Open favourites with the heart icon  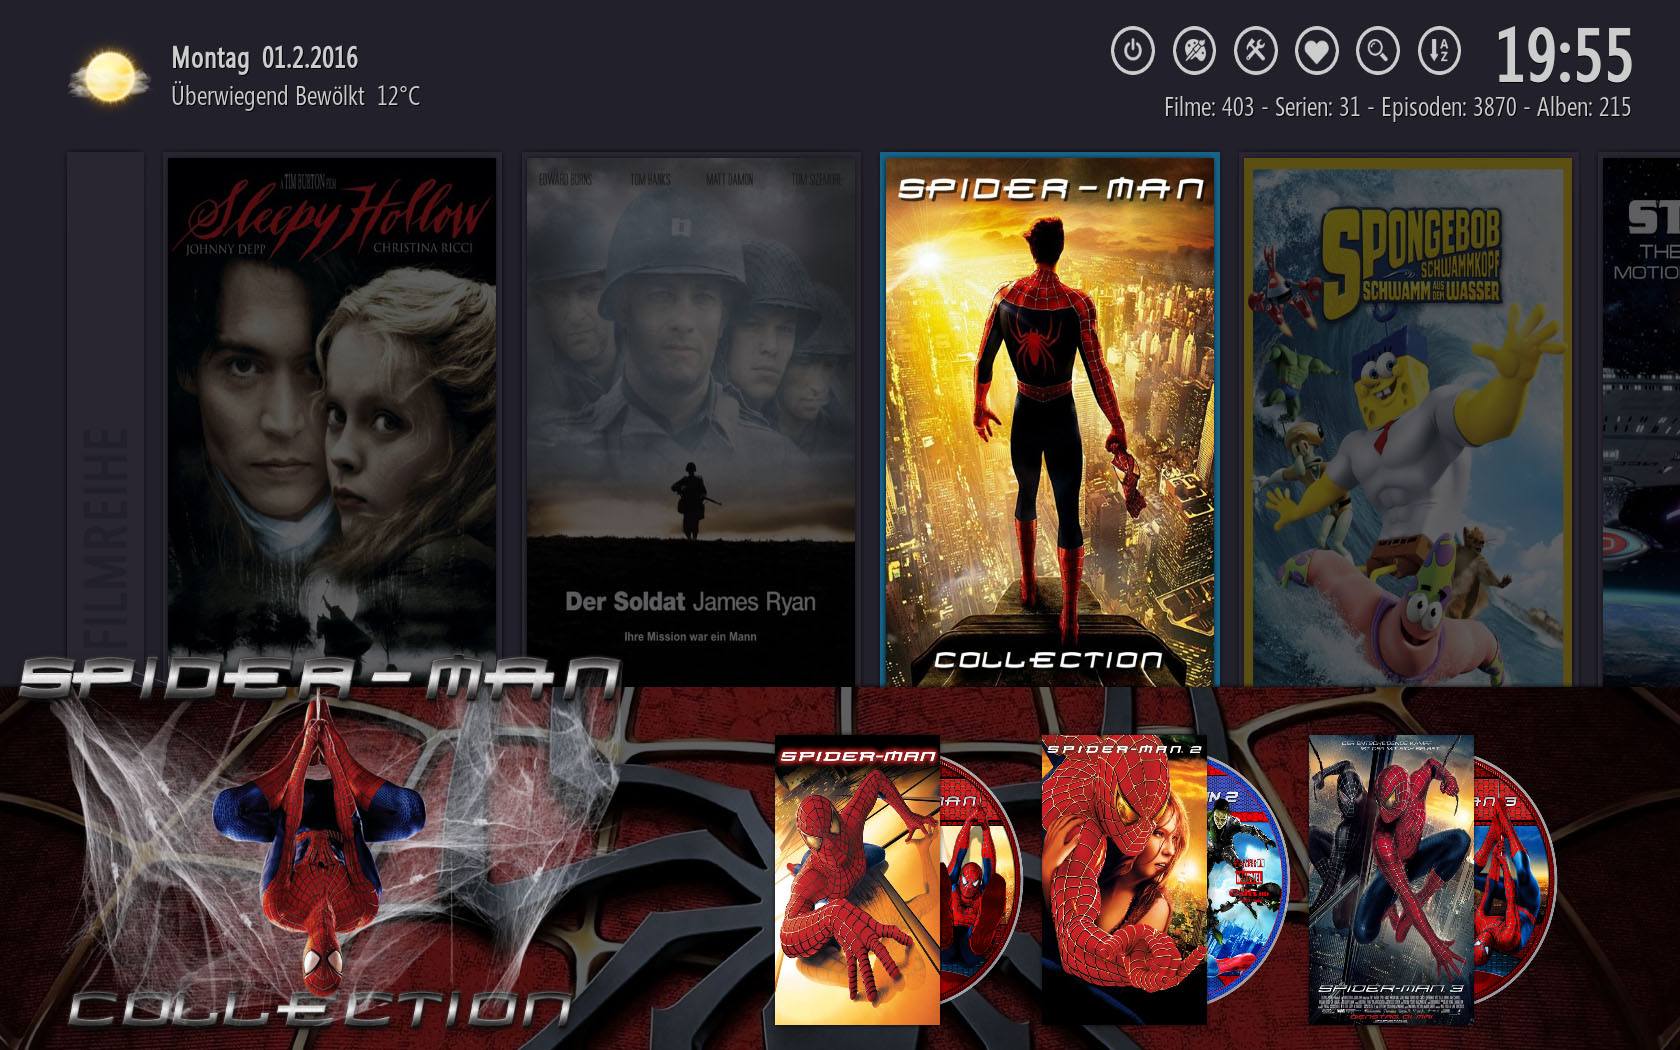[1317, 50]
